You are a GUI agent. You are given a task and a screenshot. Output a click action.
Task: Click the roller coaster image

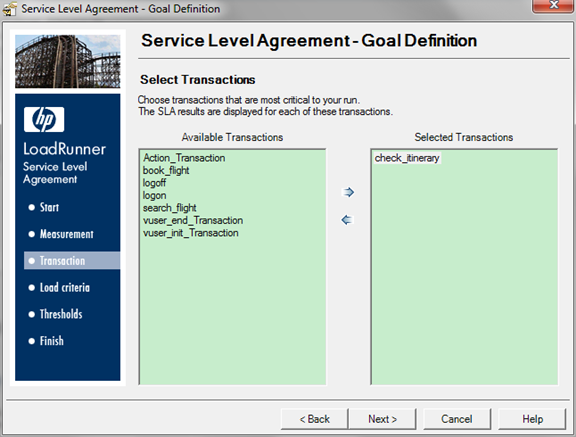click(68, 61)
